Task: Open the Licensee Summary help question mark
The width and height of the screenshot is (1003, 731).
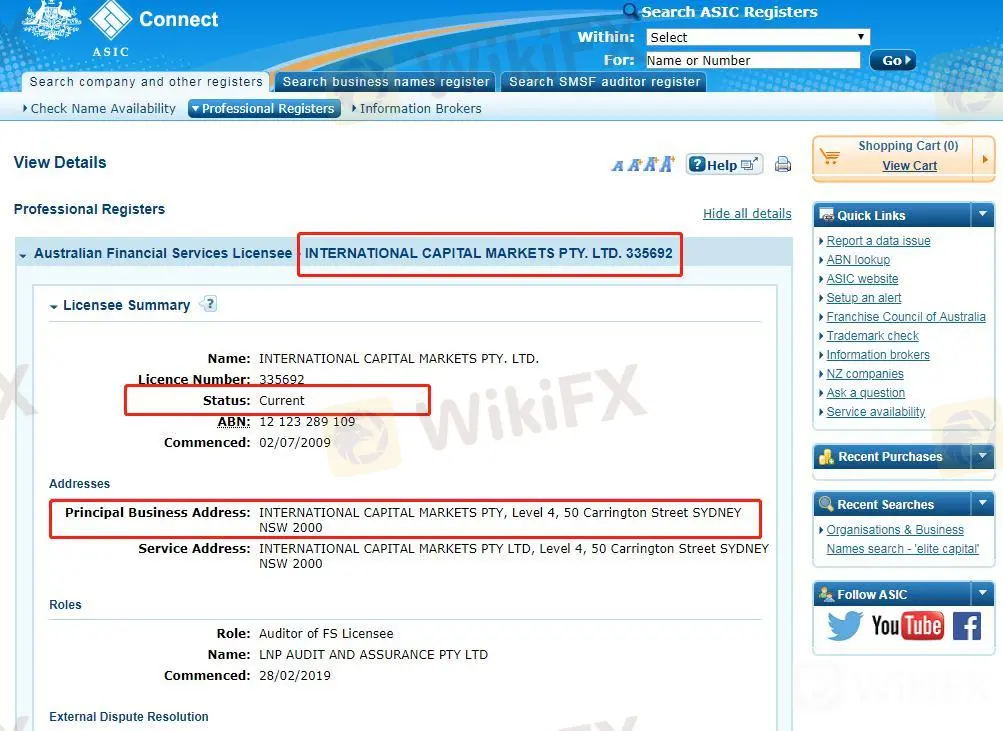Action: coord(209,304)
